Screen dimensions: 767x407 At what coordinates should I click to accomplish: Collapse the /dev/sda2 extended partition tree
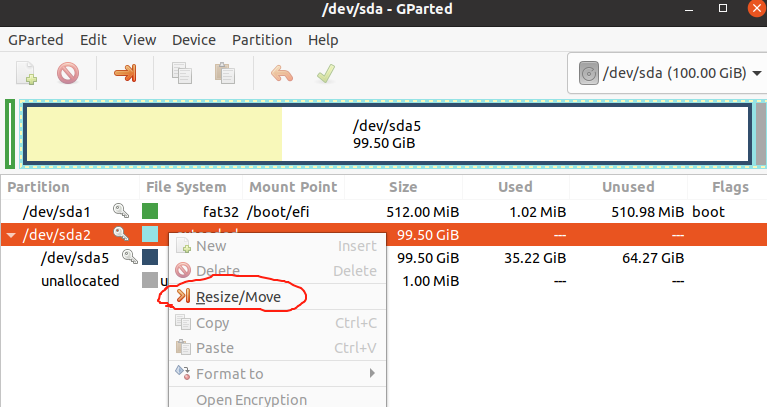(x=11, y=235)
